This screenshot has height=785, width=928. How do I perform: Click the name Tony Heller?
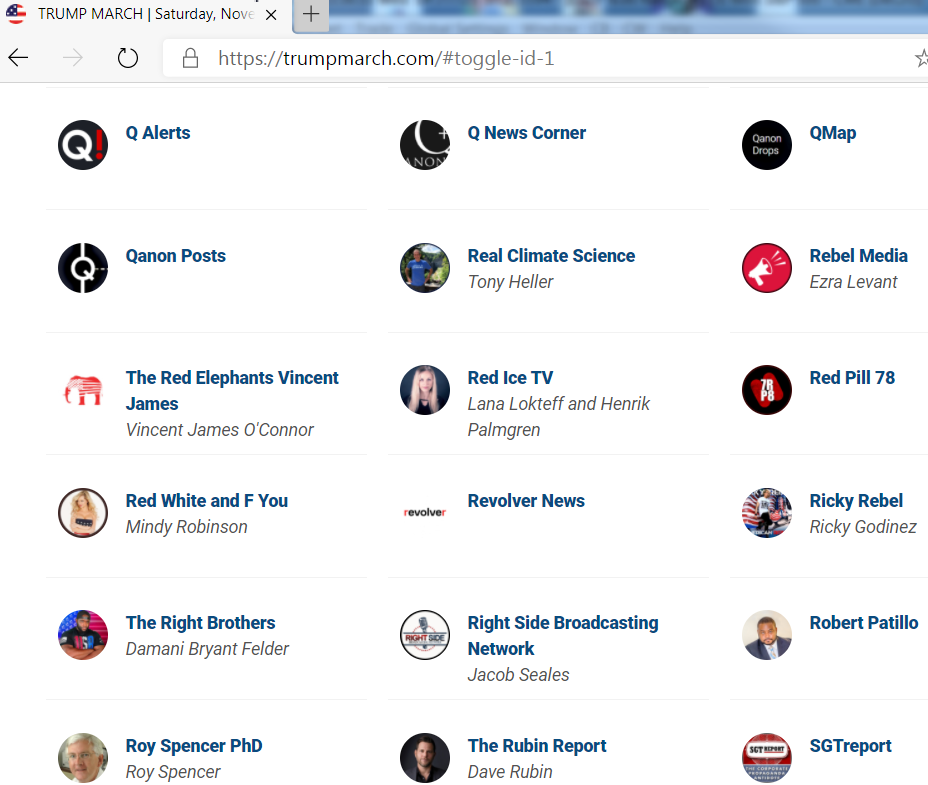pos(510,282)
